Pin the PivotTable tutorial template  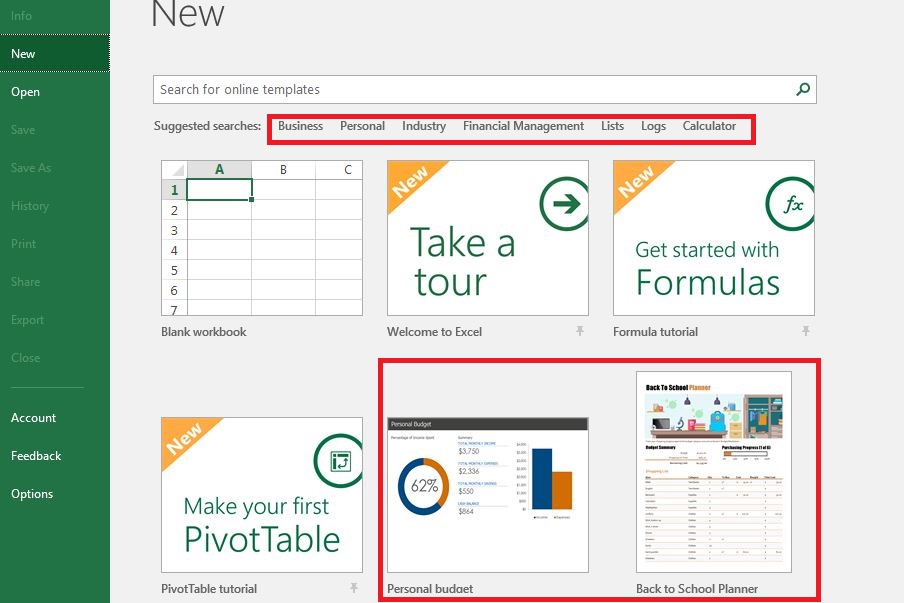[353, 588]
